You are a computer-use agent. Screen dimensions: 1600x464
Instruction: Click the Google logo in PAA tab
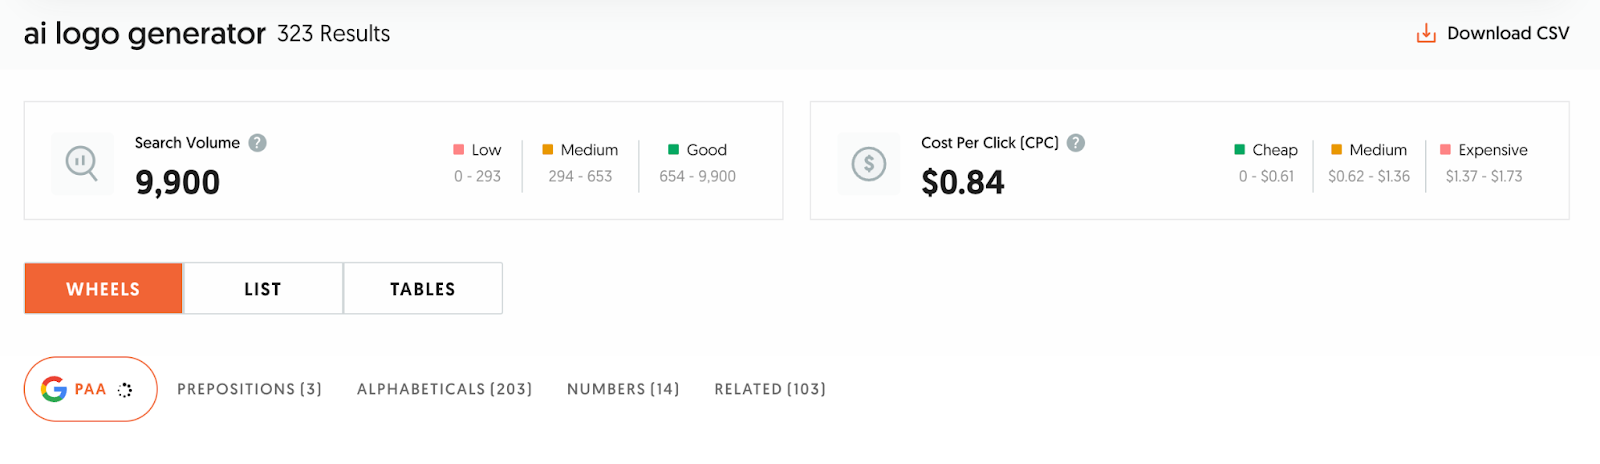[x=54, y=389]
